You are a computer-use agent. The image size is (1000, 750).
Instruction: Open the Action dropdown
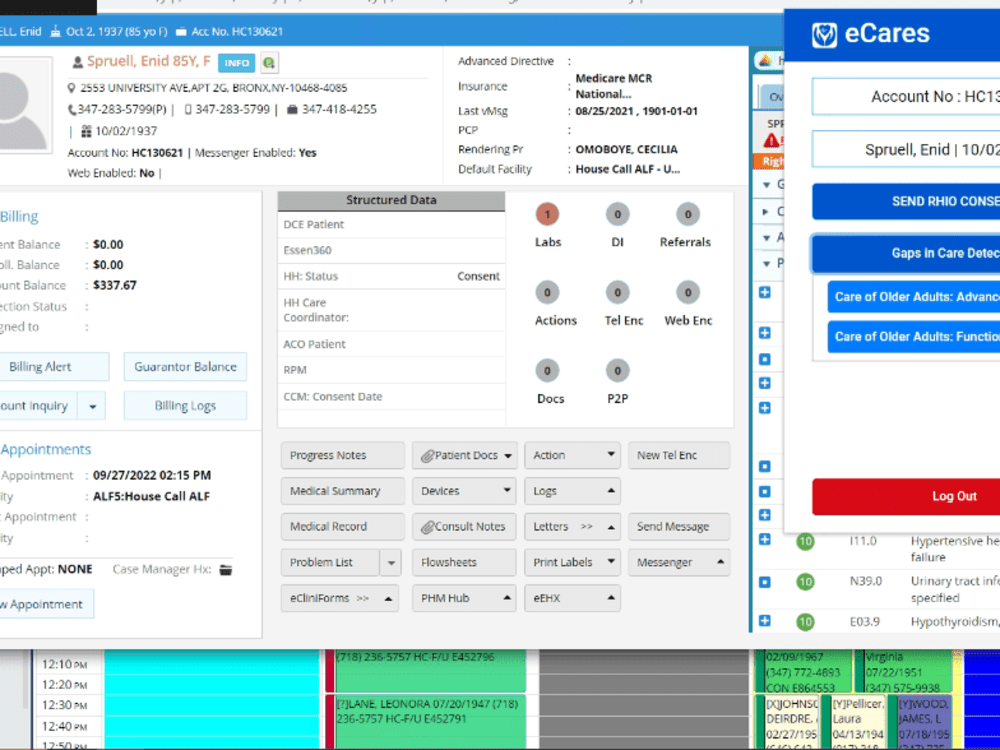point(573,455)
